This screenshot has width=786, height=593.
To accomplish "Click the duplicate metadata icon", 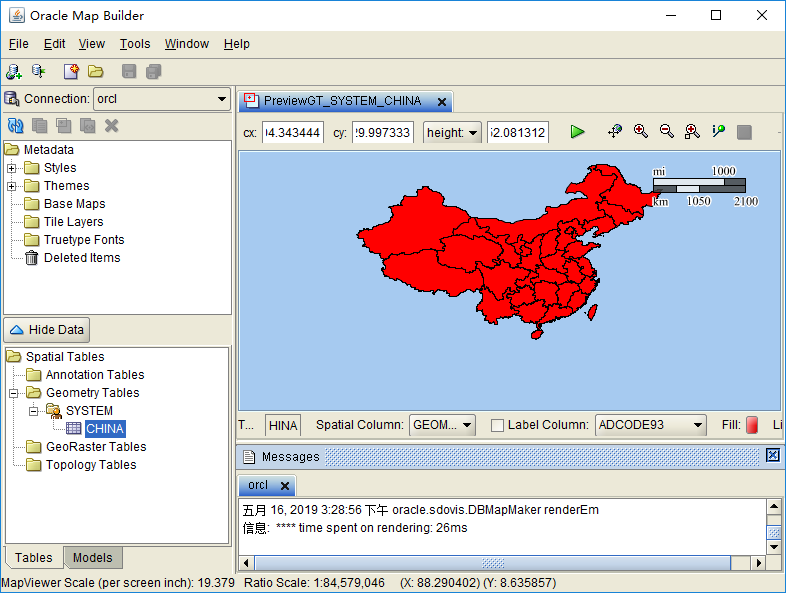I will [88, 126].
